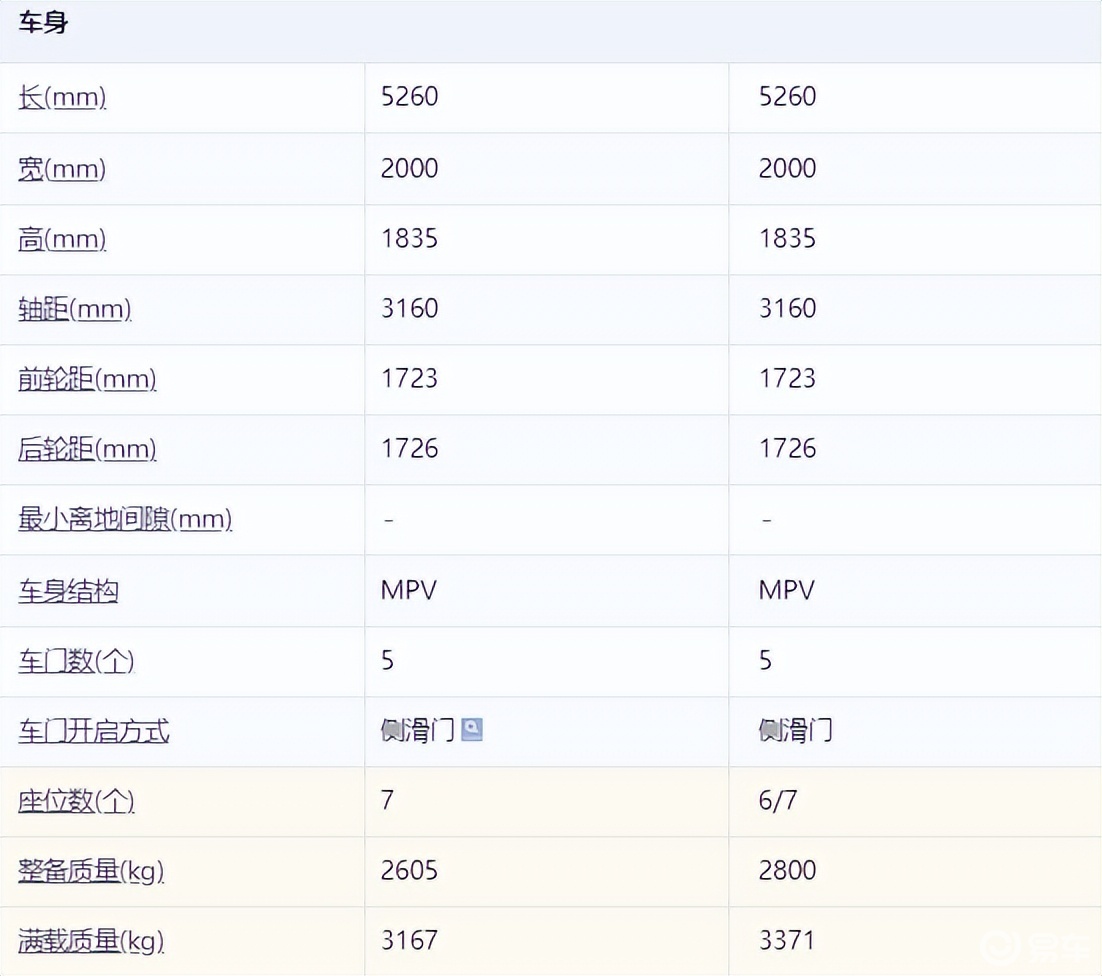Click the image icon beside 侧滑门
Image resolution: width=1102 pixels, height=976 pixels.
click(x=472, y=730)
